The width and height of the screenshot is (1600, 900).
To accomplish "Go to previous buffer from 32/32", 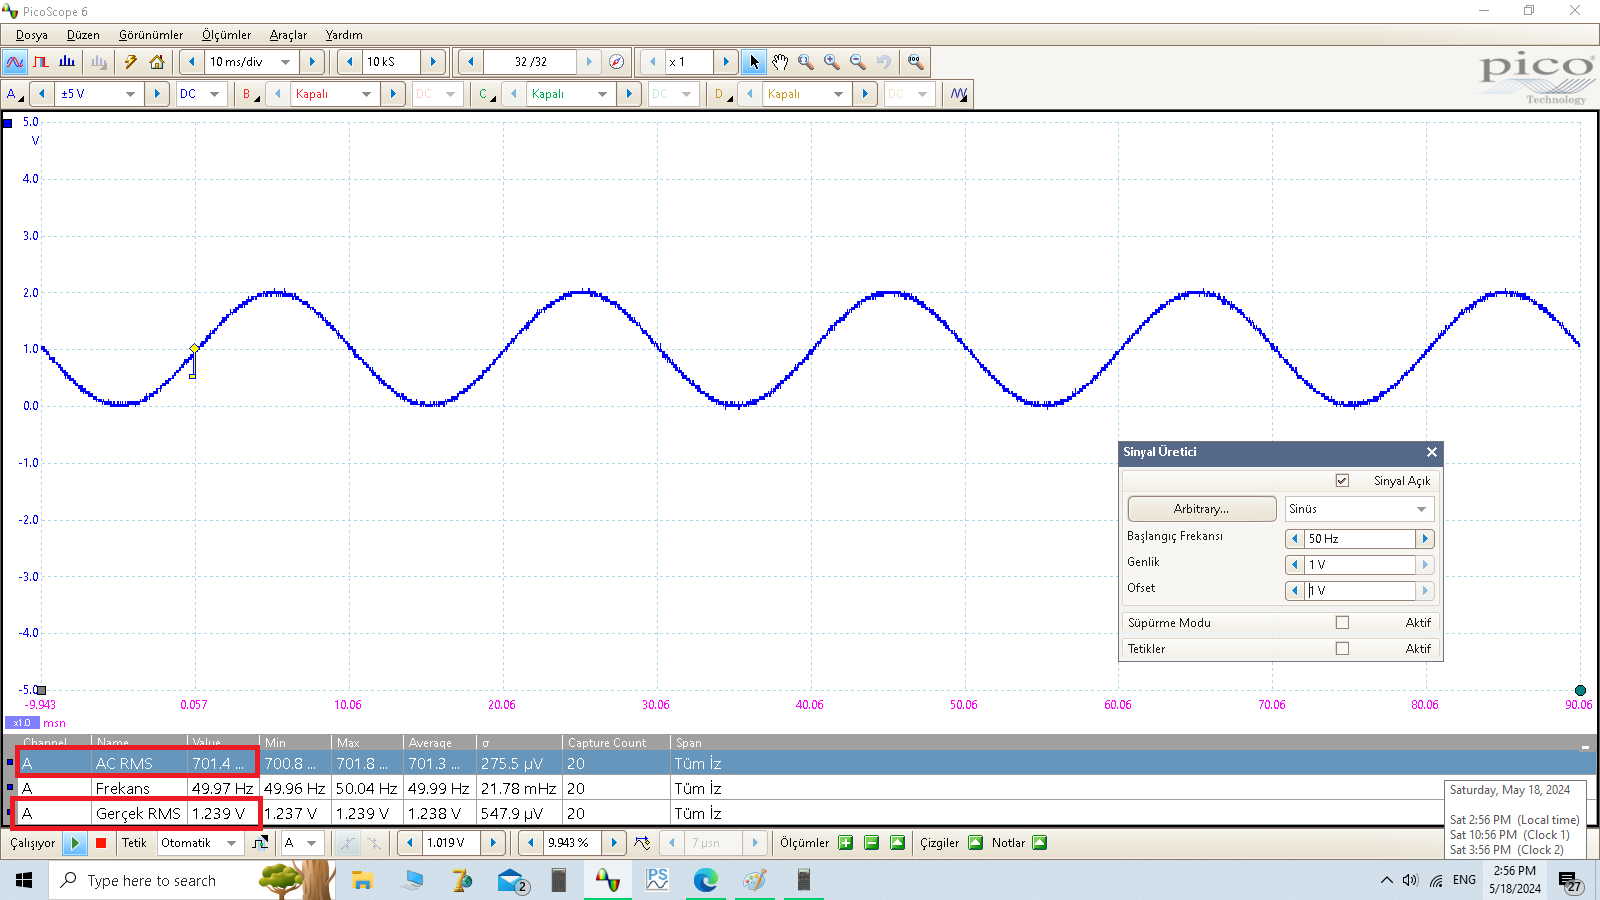I will 470,62.
